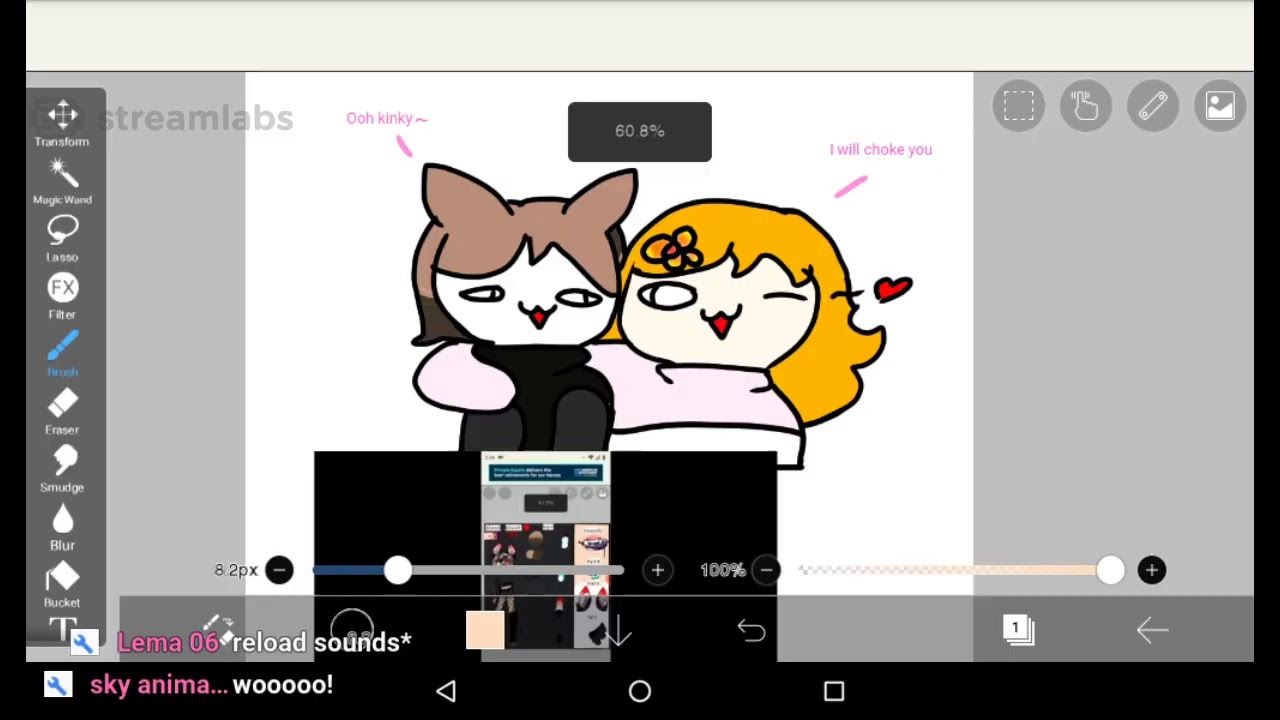The image size is (1280, 720).
Task: Open the dashed-square selection area menu
Action: coord(1019,106)
